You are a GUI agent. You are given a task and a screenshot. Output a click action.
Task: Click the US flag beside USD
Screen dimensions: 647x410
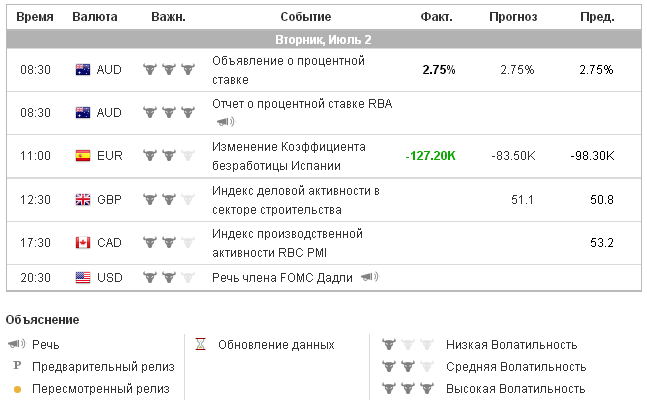(x=83, y=277)
